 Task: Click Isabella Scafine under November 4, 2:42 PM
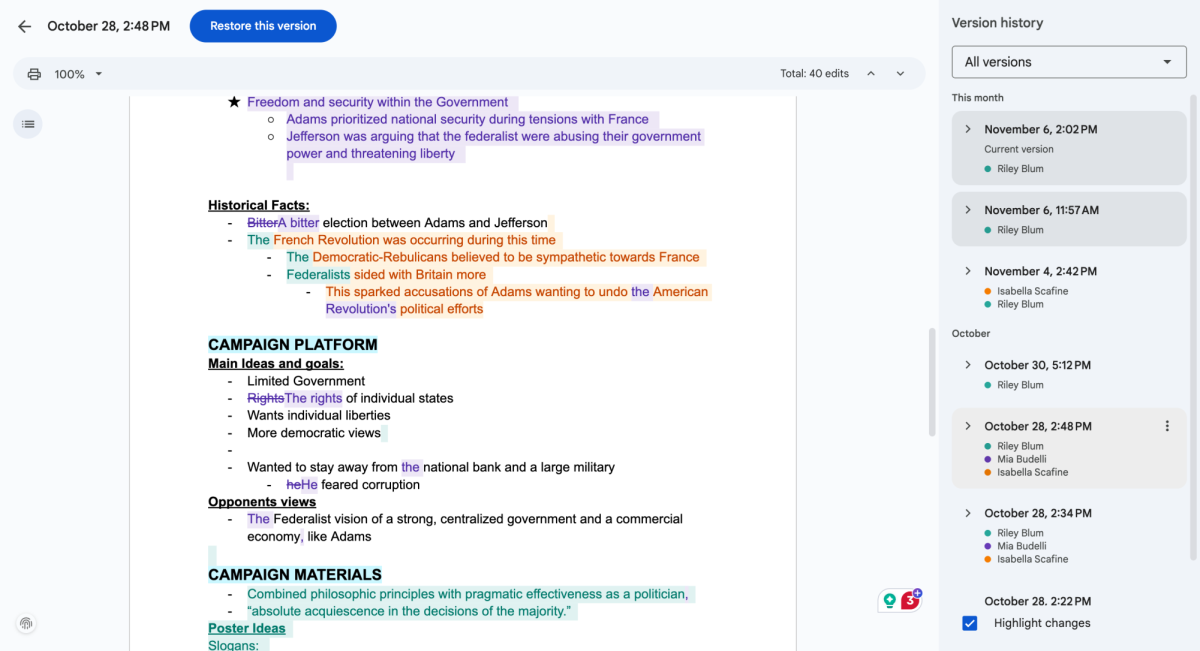(x=1032, y=291)
